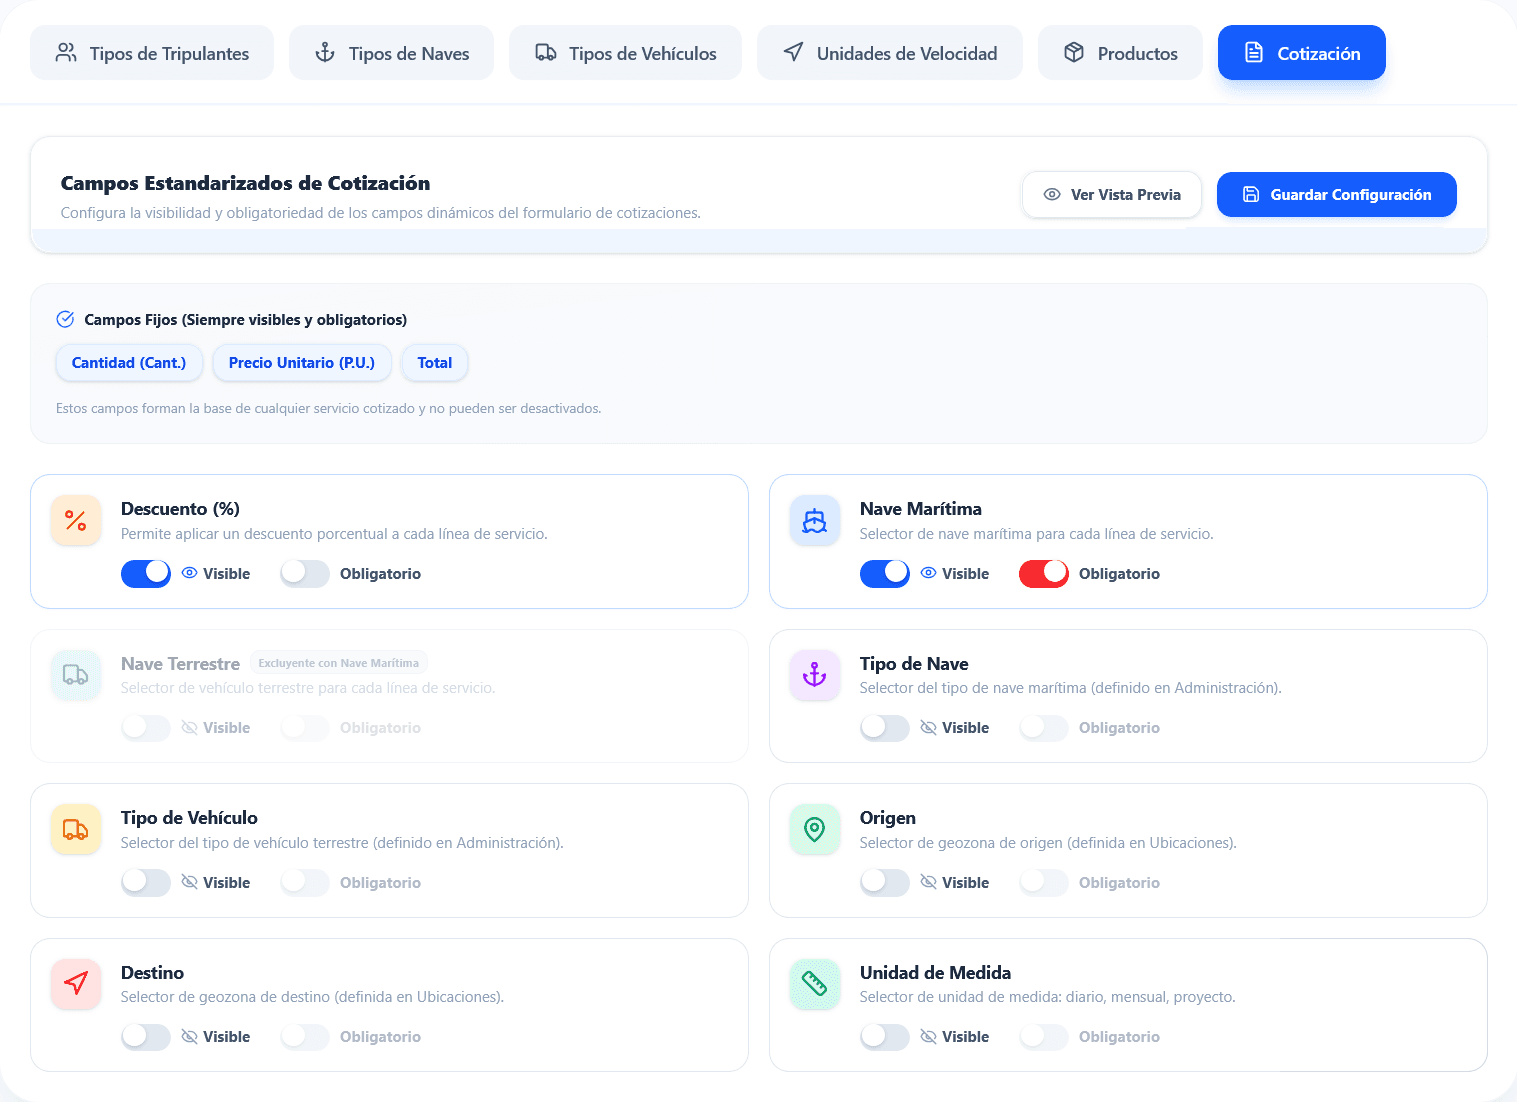Turn off Nave Marítima Visible toggle
The height and width of the screenshot is (1102, 1517).
coord(885,573)
